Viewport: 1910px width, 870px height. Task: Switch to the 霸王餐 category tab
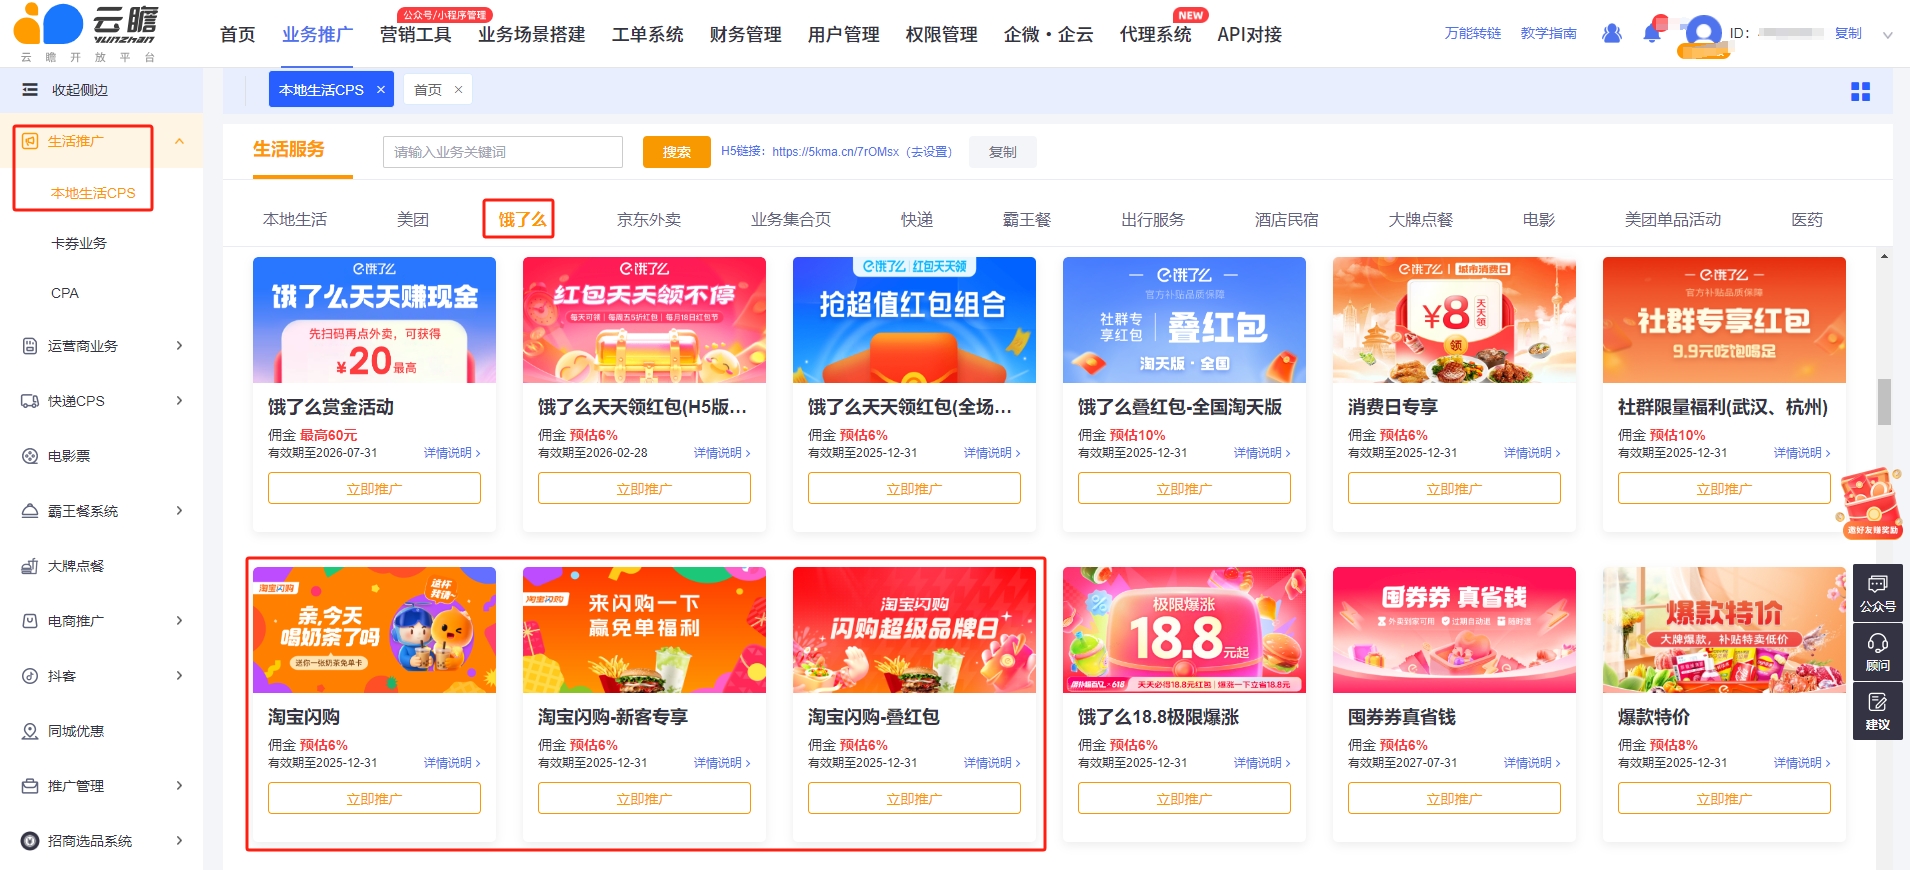pyautogui.click(x=1027, y=219)
